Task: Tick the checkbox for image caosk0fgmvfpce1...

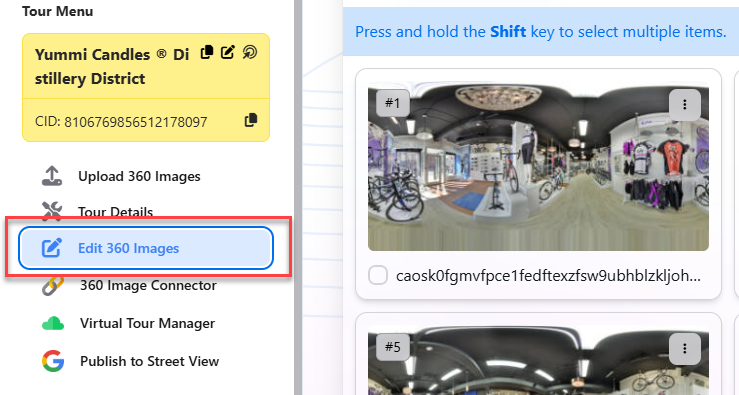Action: [x=378, y=275]
